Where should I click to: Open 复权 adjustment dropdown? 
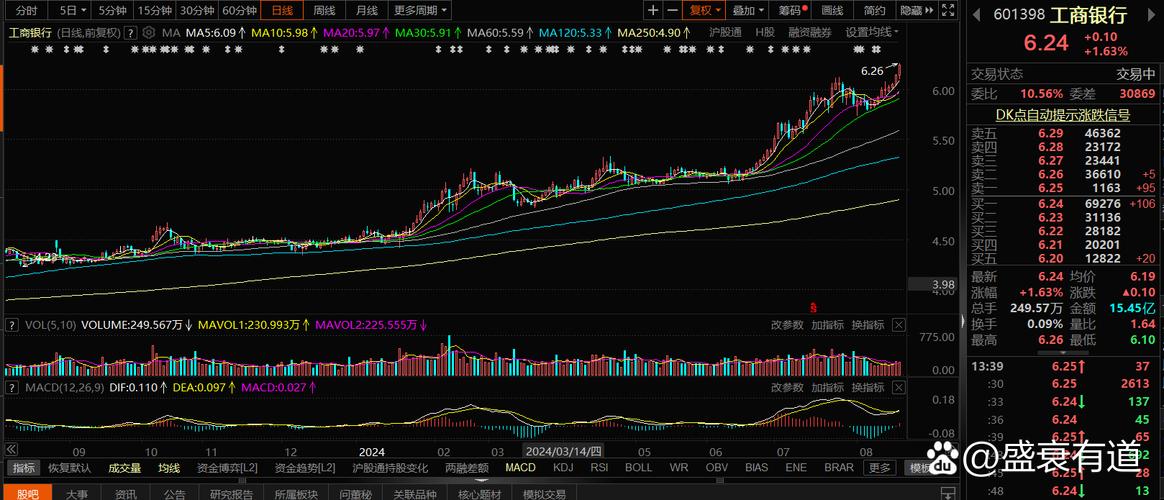pos(704,10)
